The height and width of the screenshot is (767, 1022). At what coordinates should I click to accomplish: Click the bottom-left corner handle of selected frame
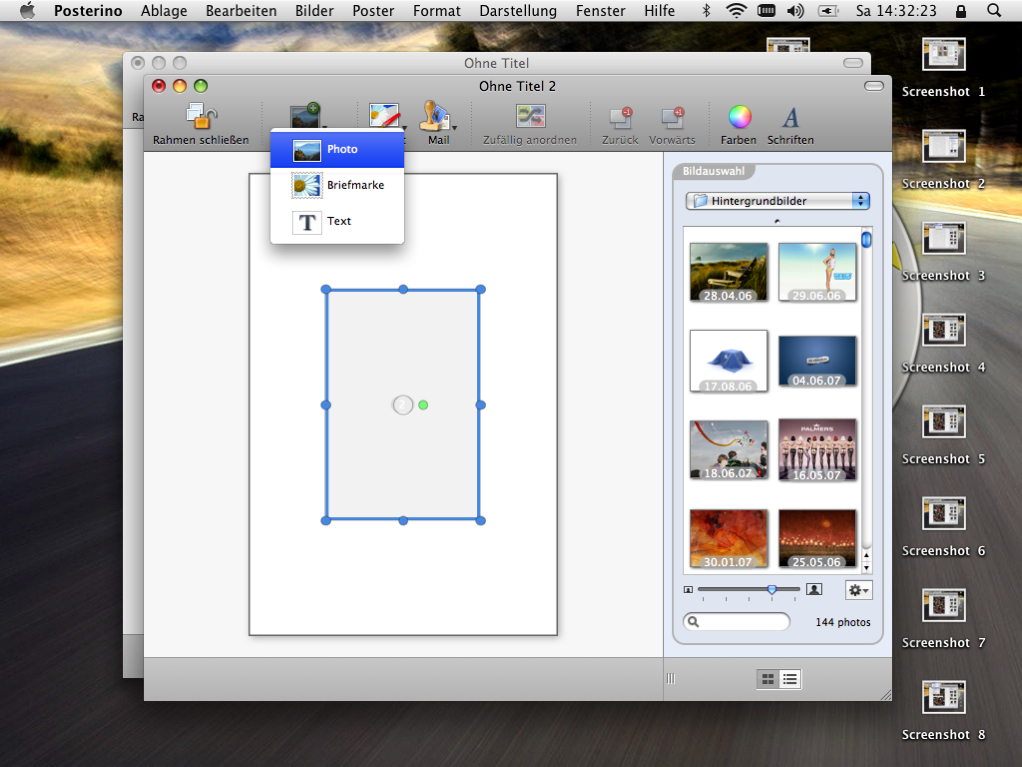pos(326,521)
